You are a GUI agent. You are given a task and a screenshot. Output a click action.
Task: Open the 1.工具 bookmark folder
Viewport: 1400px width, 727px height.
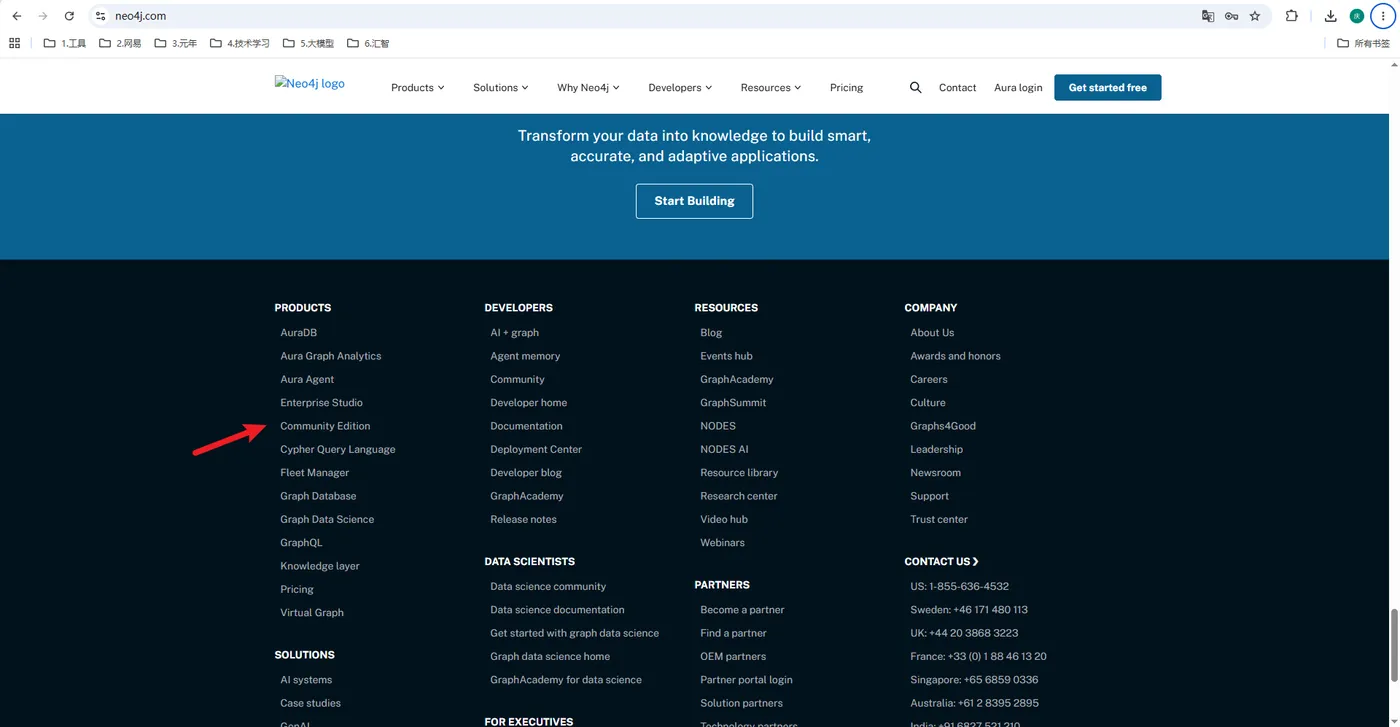[65, 43]
